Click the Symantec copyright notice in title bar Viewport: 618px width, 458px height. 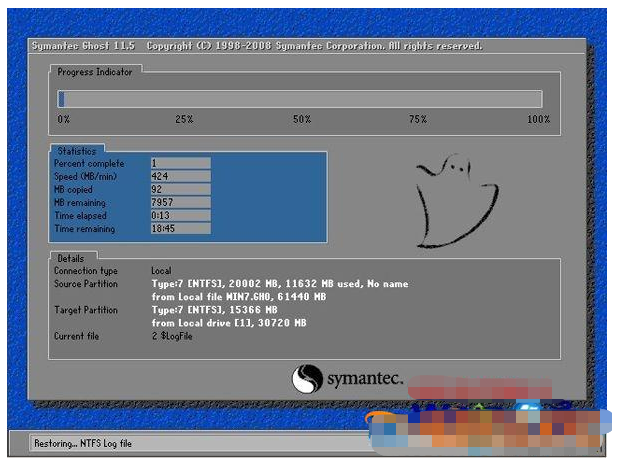point(315,46)
